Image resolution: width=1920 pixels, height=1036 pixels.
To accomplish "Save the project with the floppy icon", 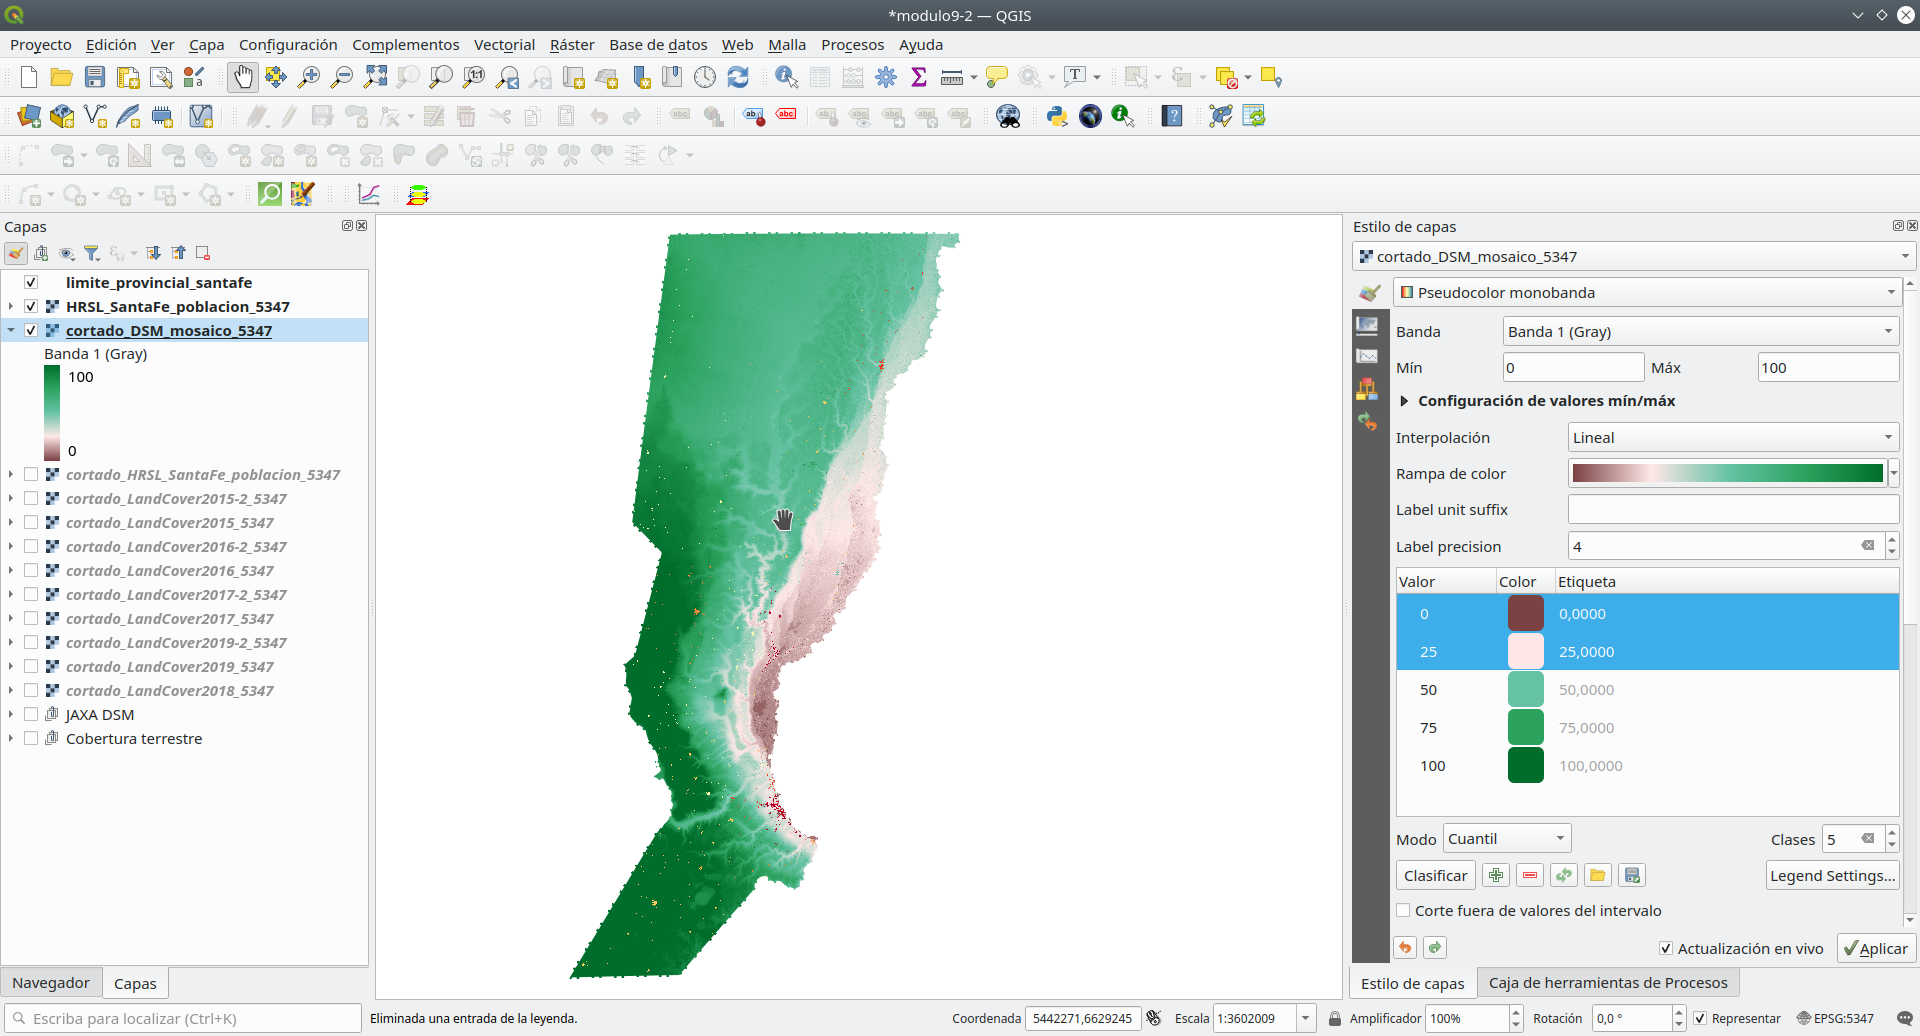I will coord(95,77).
